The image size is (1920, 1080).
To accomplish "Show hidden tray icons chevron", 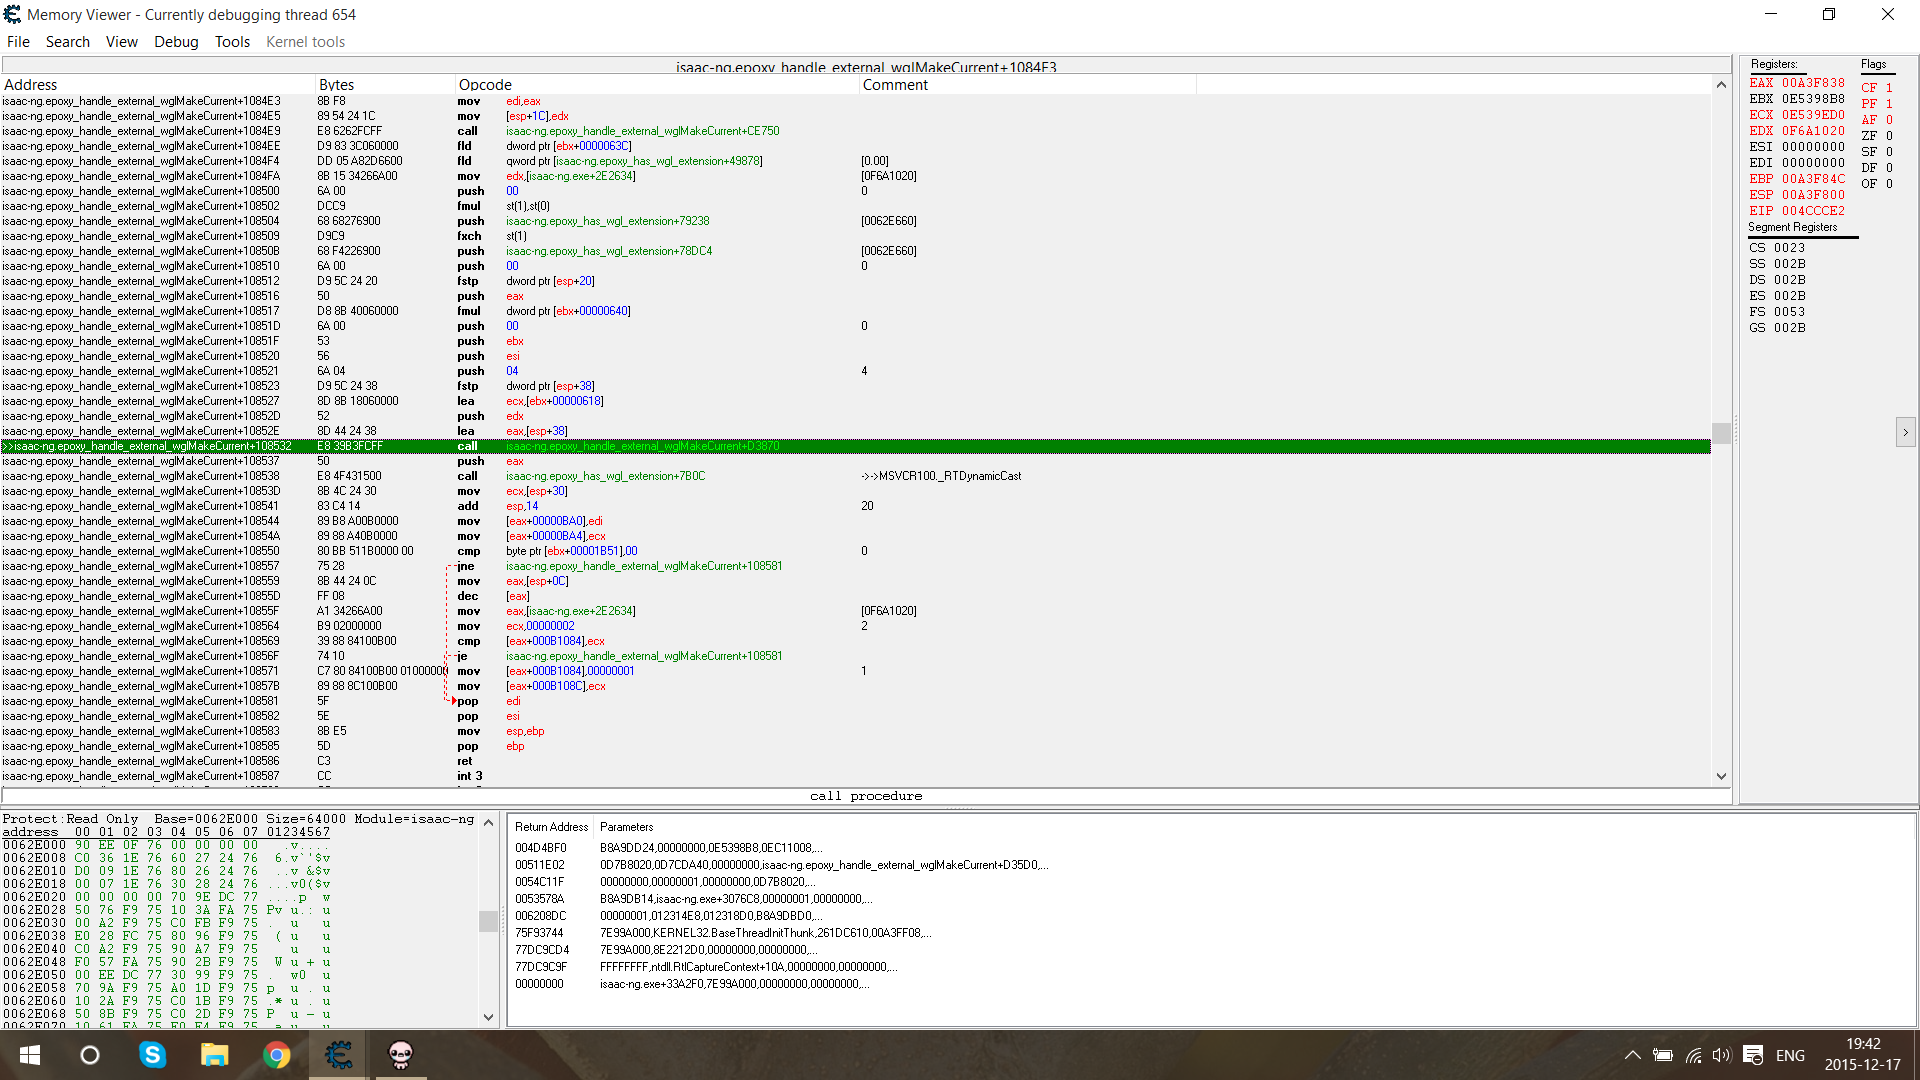I will pos(1632,1055).
